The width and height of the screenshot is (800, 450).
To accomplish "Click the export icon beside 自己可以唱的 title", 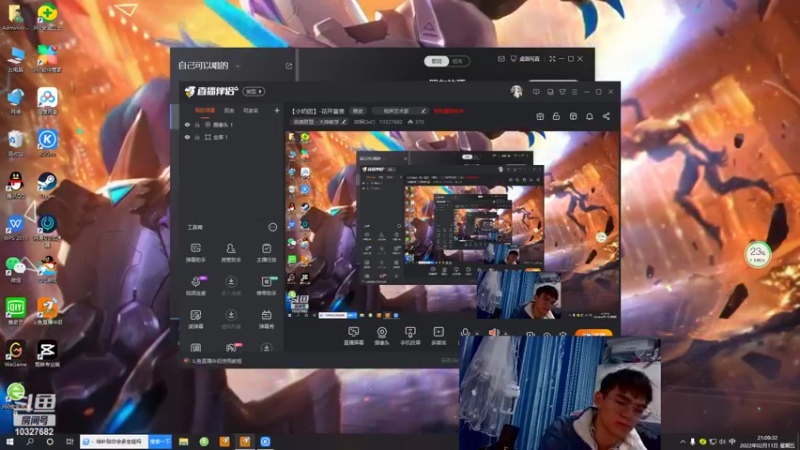I will pos(289,66).
